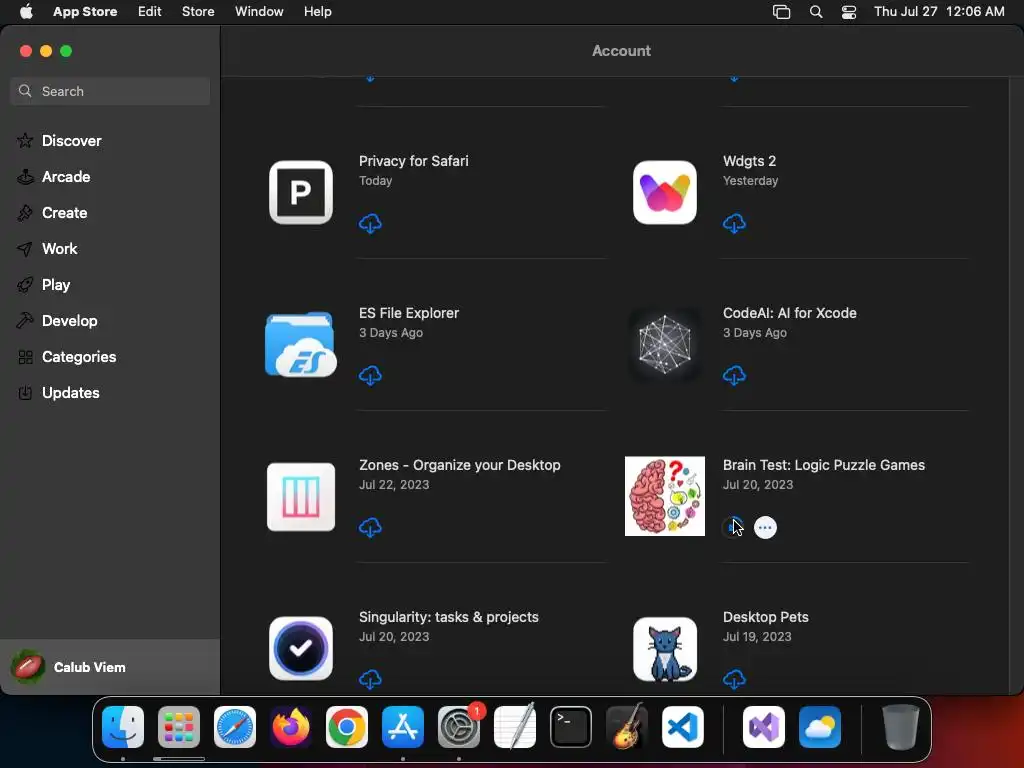Open Launchpad from the Dock

(179, 726)
